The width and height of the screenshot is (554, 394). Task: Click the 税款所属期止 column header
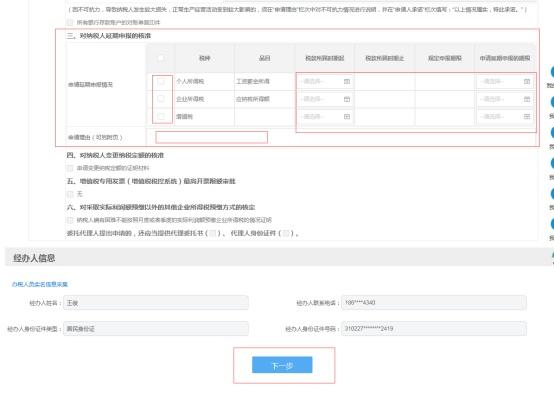click(384, 58)
